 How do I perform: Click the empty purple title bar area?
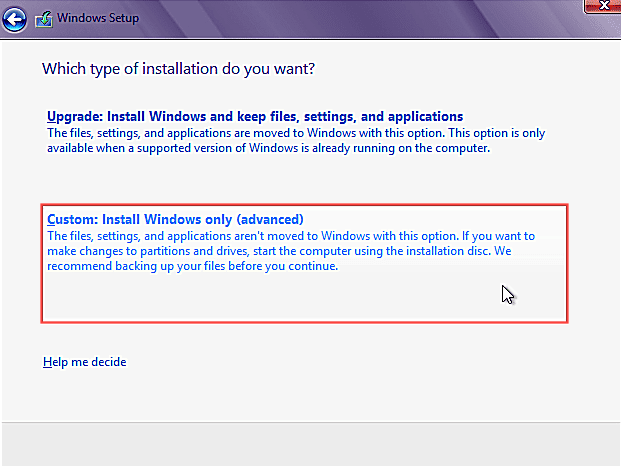point(350,18)
